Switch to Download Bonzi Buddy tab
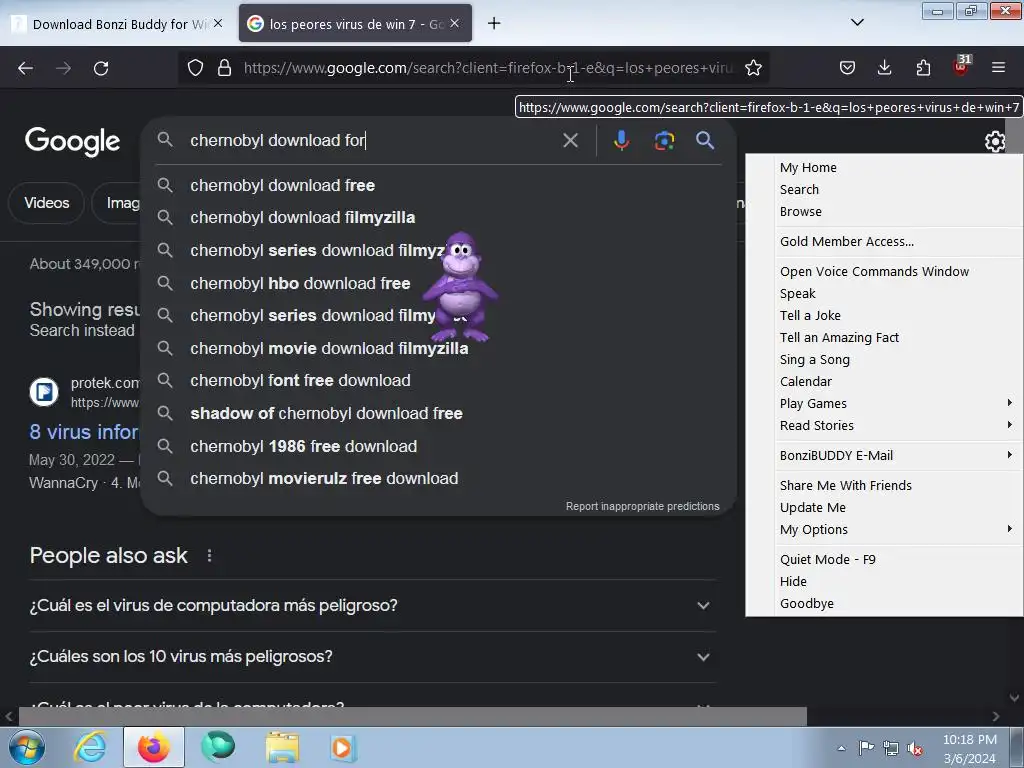Viewport: 1024px width, 768px height. pos(118,24)
